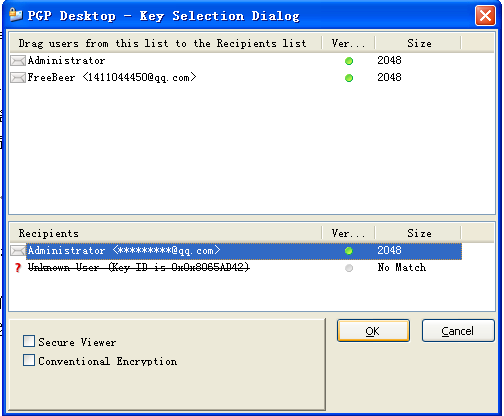Select the FreeBeer <1411044450@qq.com> row

[x=112, y=78]
